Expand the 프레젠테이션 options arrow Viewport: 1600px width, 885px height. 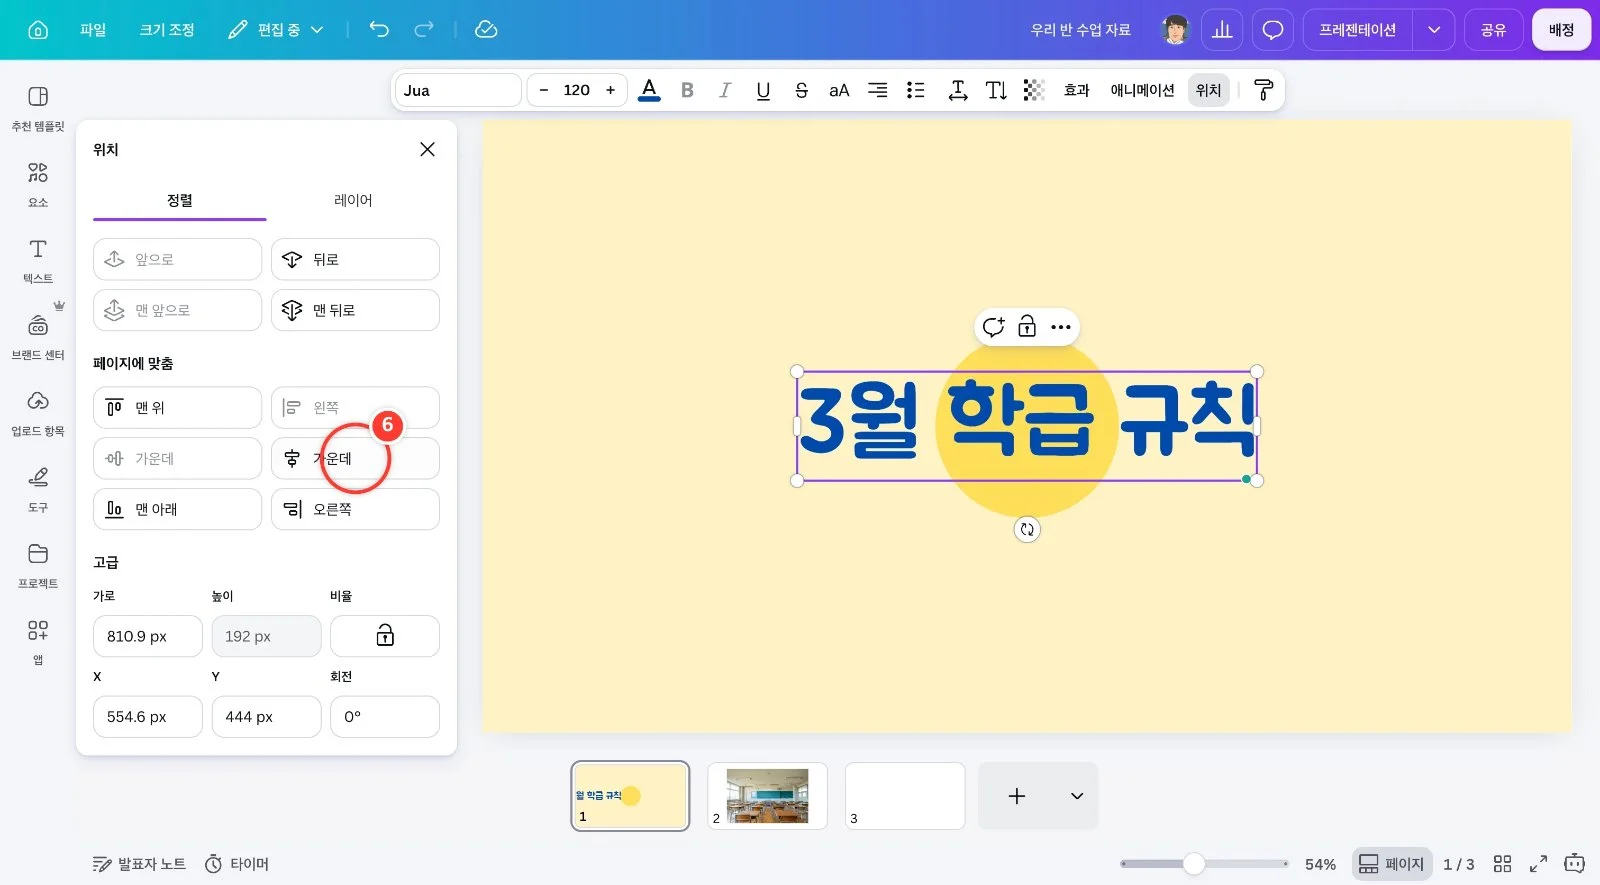pos(1433,30)
